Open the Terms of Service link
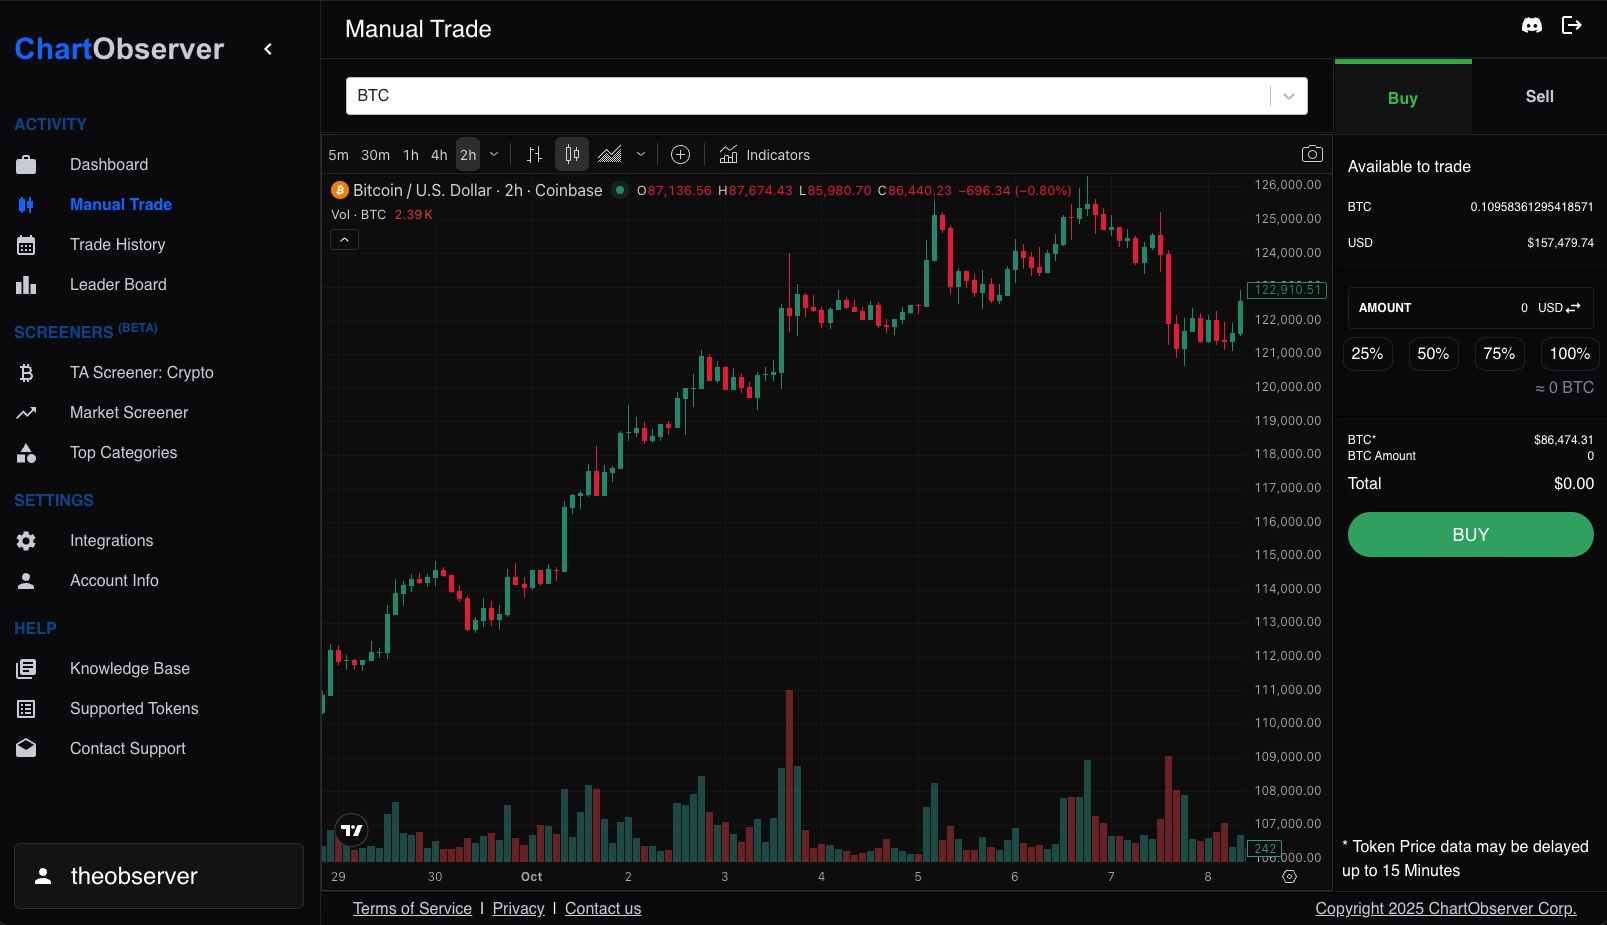The image size is (1607, 925). 412,908
